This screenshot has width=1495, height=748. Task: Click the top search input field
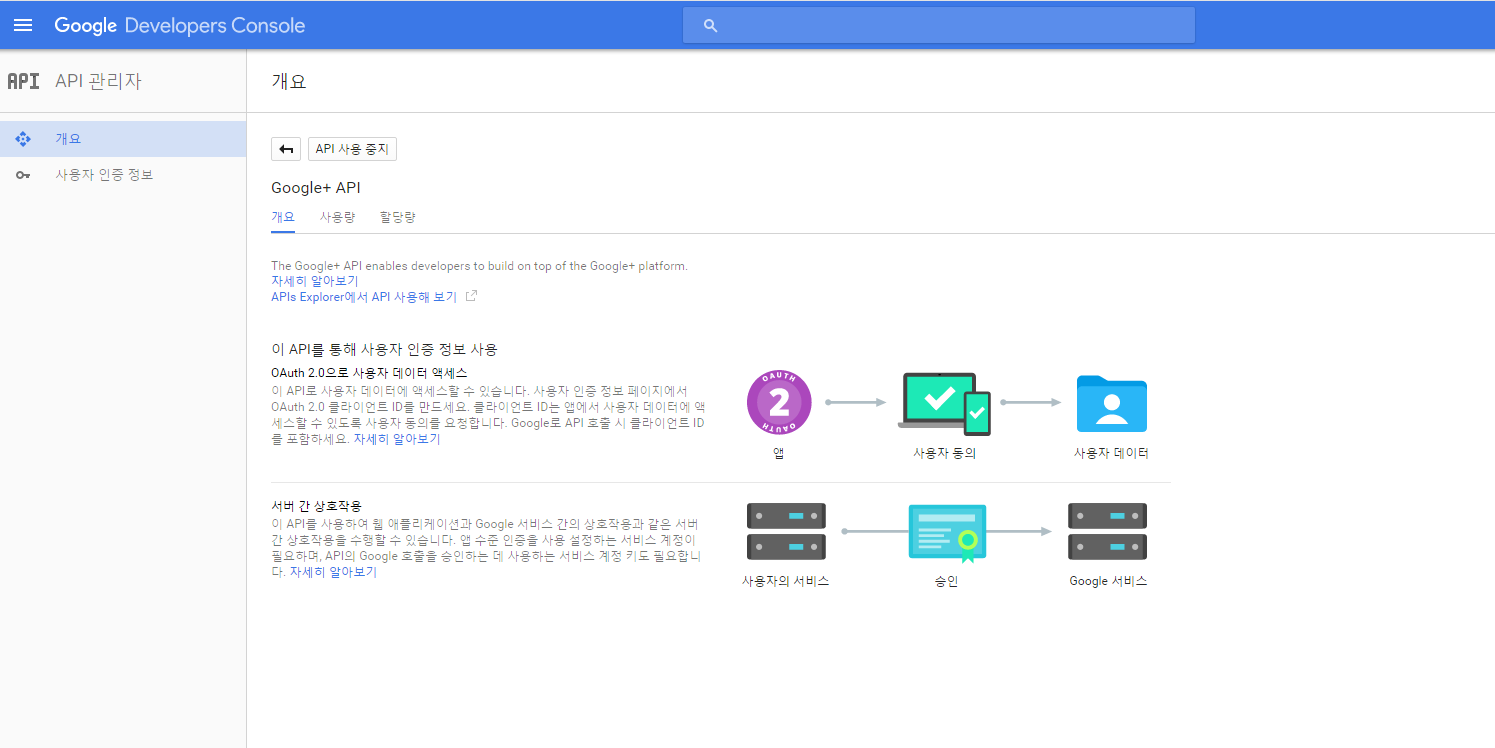(x=950, y=26)
